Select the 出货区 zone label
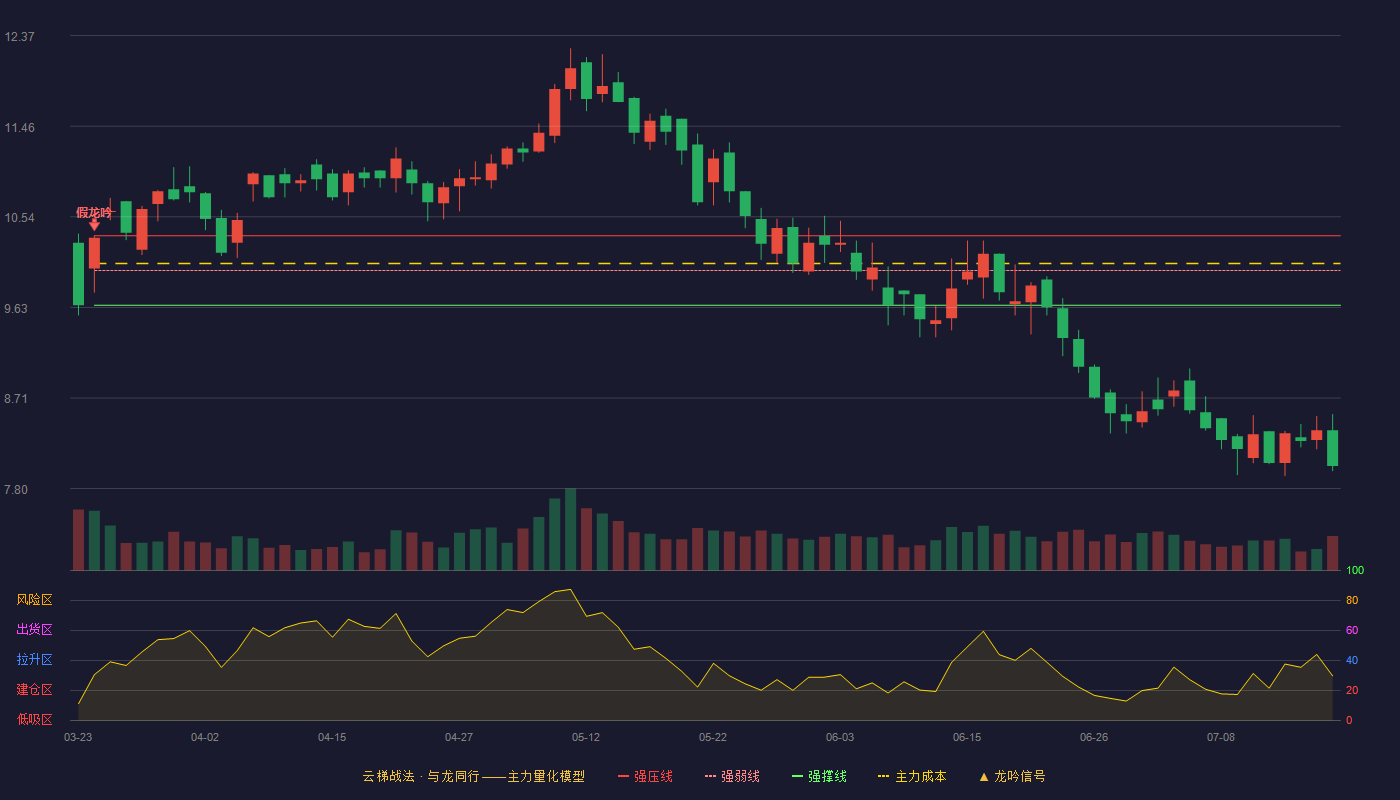 [x=34, y=630]
